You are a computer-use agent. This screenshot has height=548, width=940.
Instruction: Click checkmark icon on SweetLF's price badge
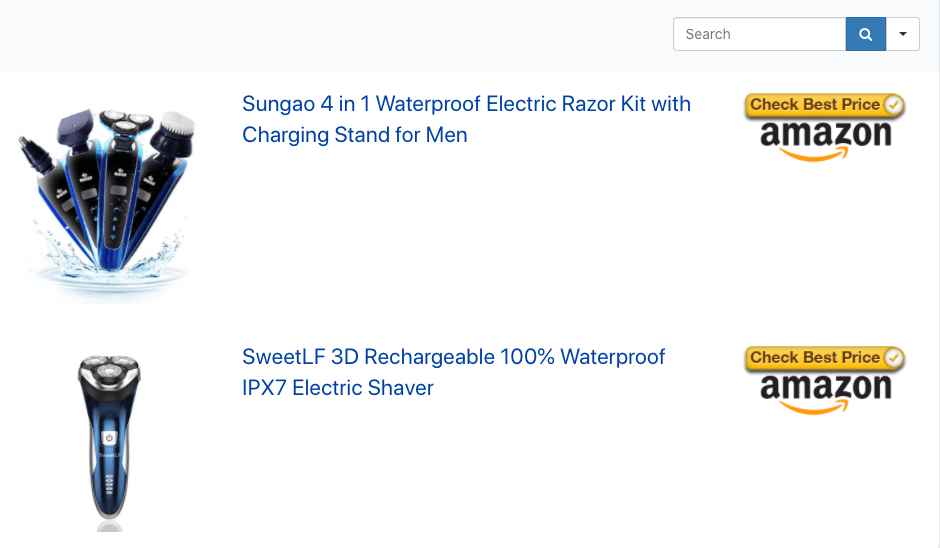[894, 357]
